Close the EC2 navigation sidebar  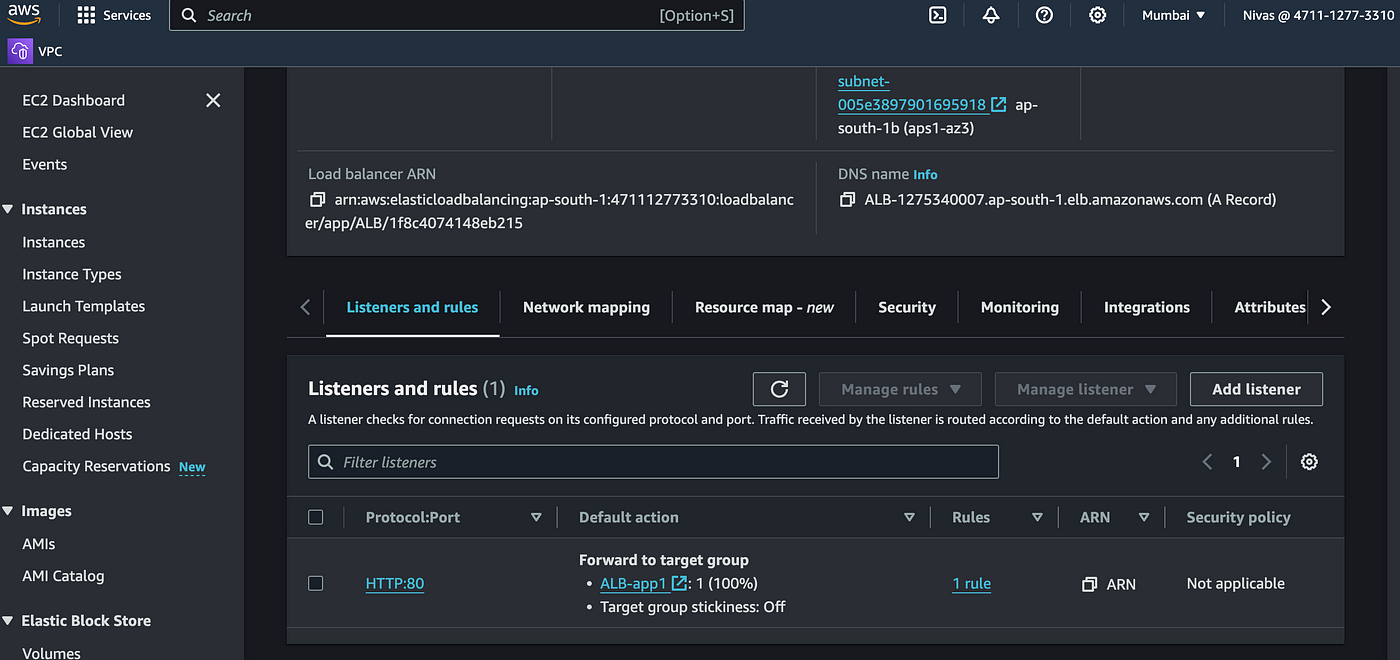point(213,100)
